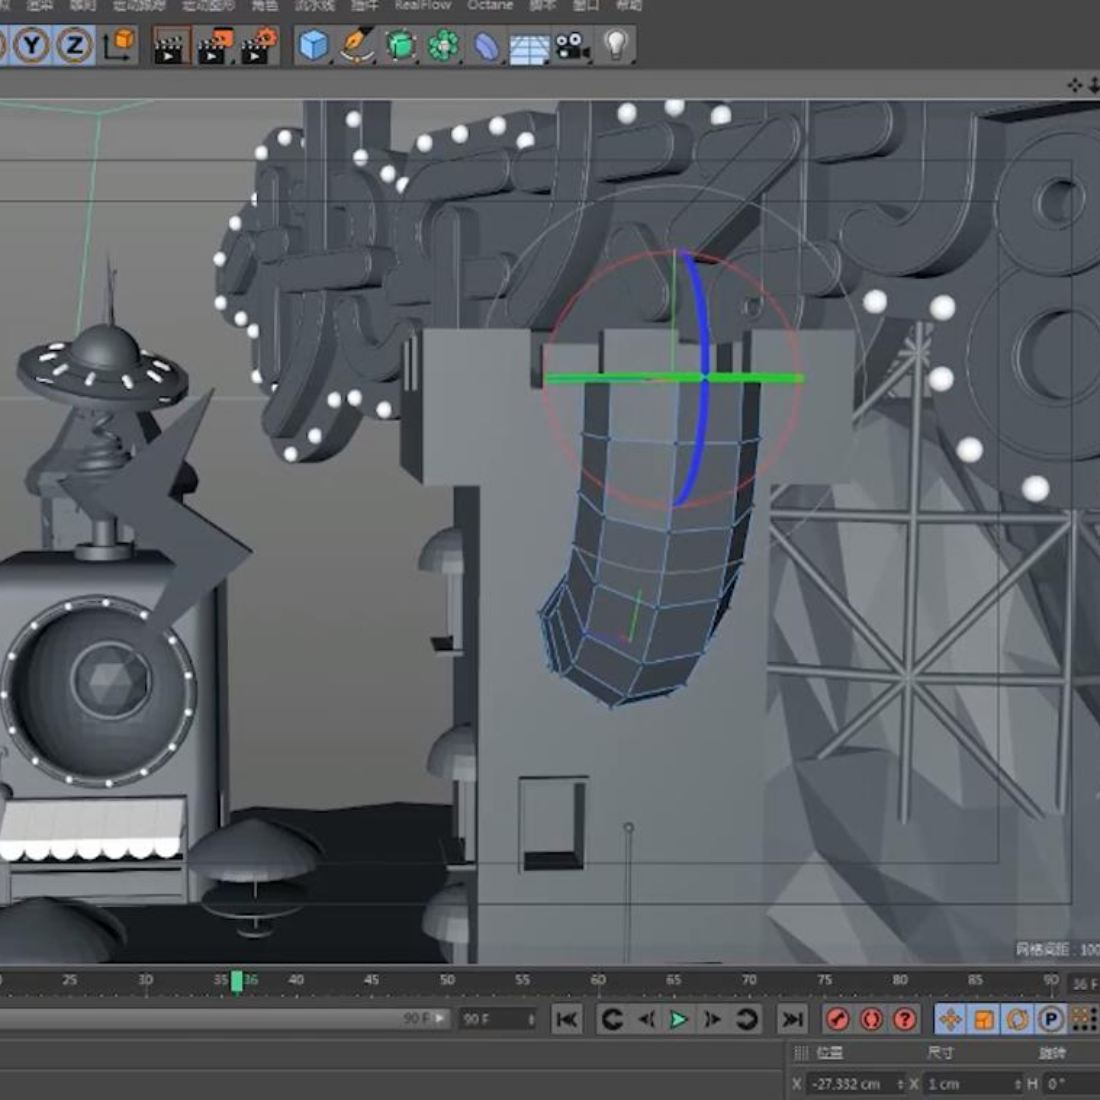Add a Camera object
The height and width of the screenshot is (1100, 1100).
pos(572,46)
